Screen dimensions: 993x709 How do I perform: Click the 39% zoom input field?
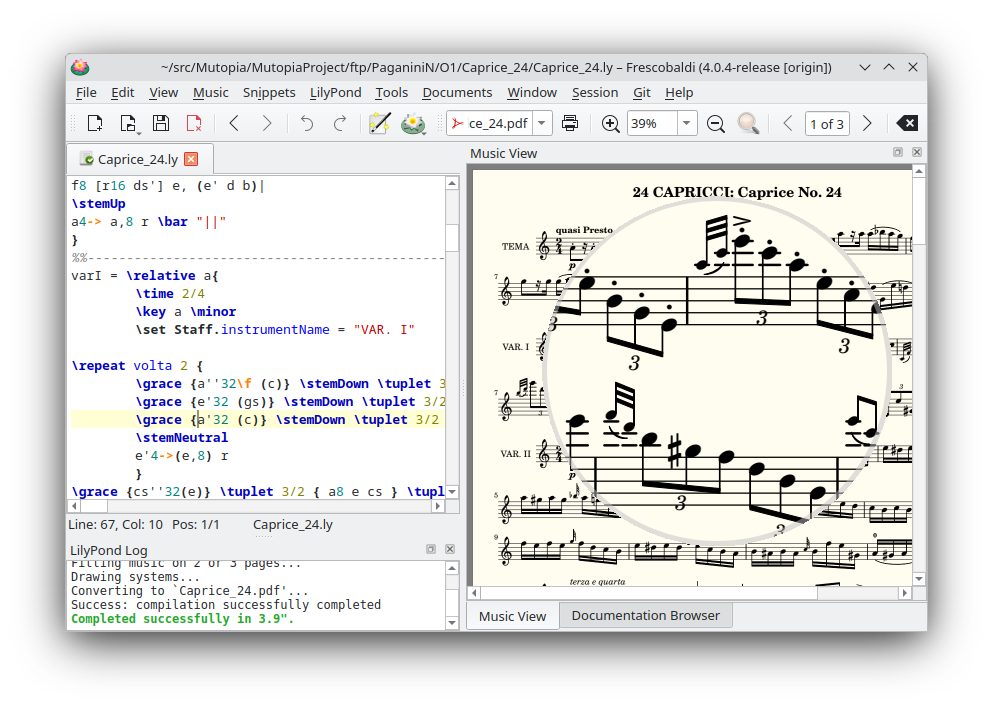[x=652, y=123]
